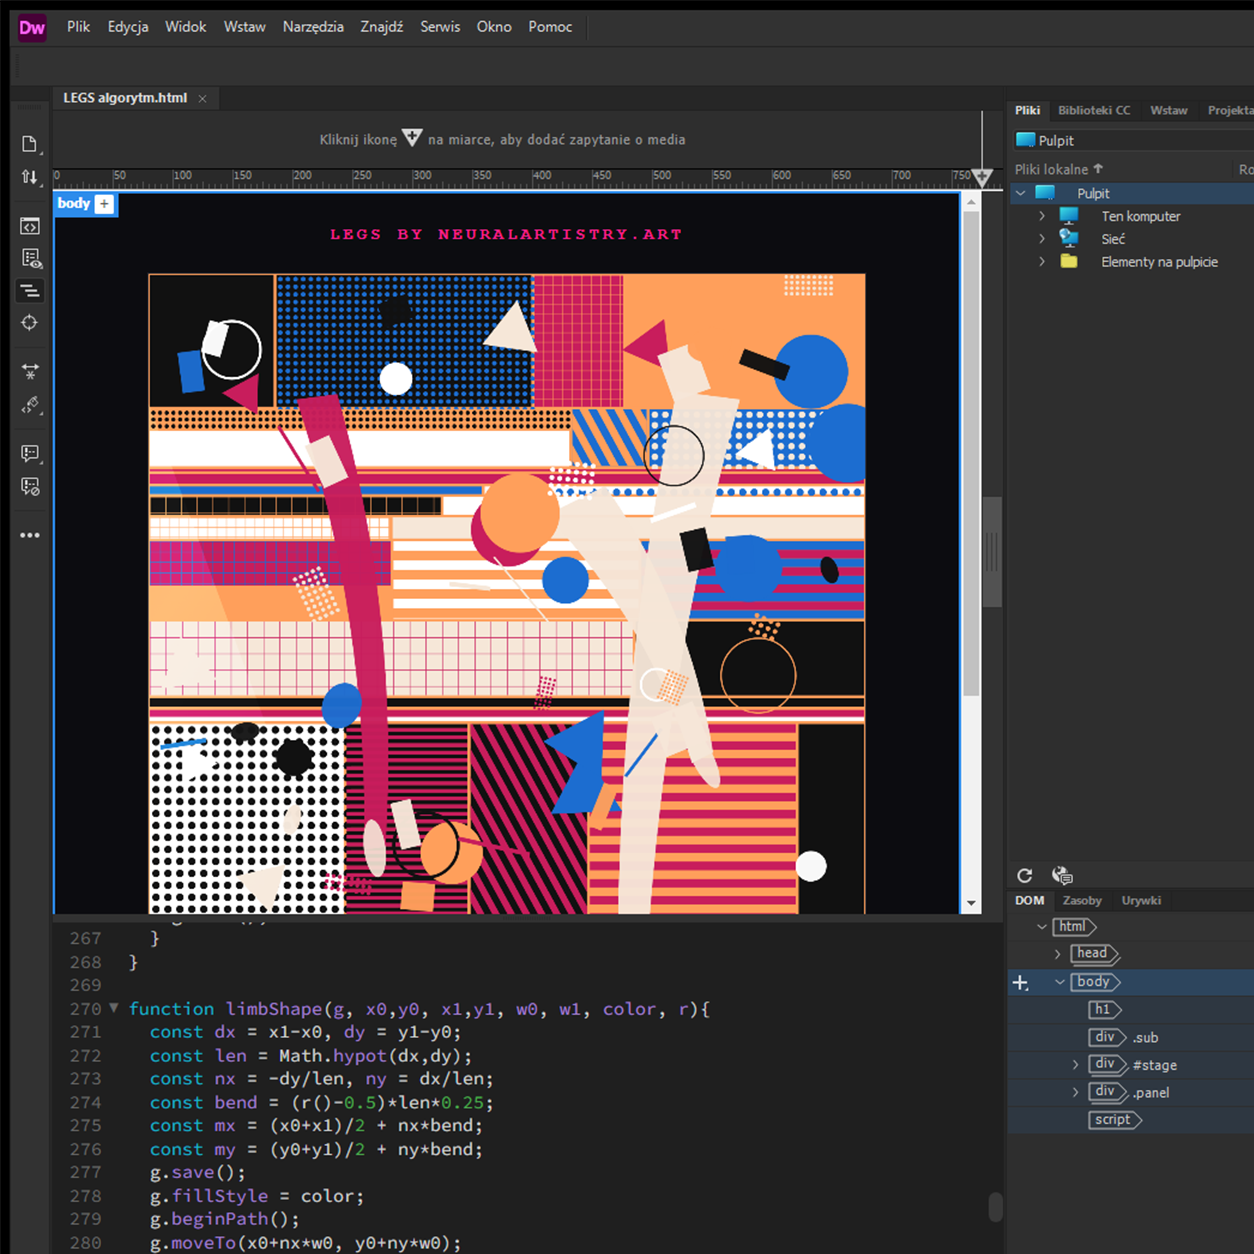Switch to the Biblioteki CC tab
The height and width of the screenshot is (1254, 1254).
pyautogui.click(x=1094, y=110)
